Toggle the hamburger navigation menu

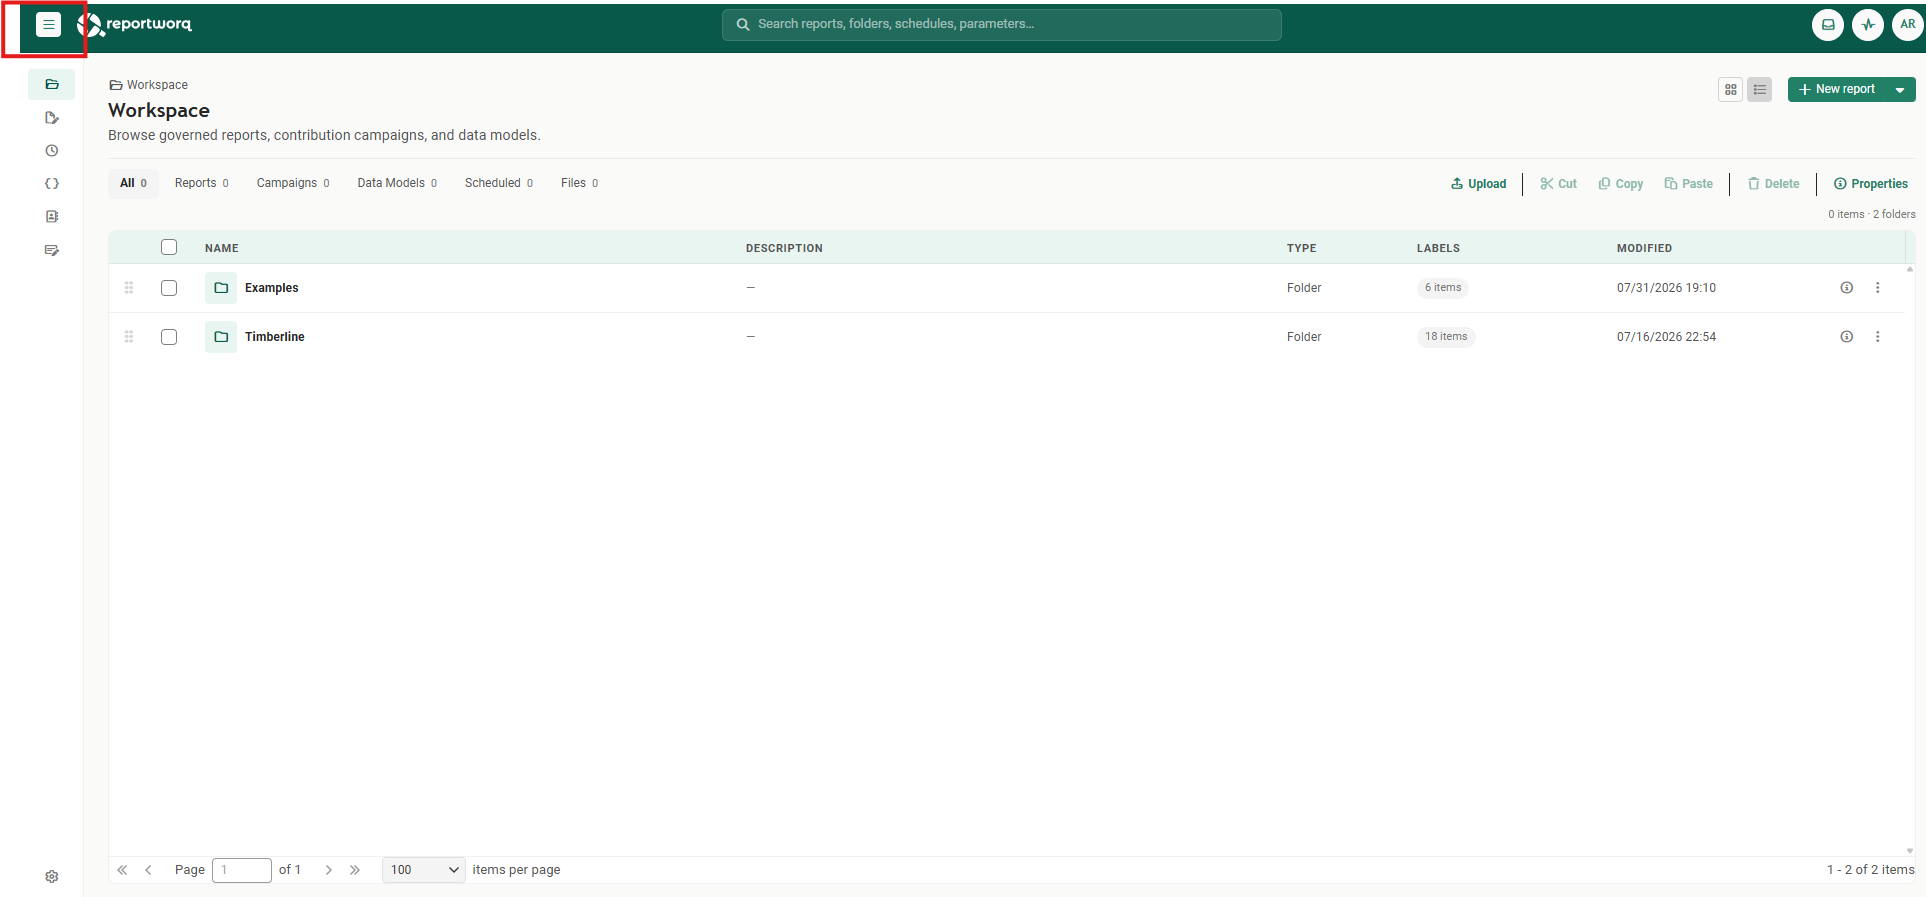(x=48, y=25)
